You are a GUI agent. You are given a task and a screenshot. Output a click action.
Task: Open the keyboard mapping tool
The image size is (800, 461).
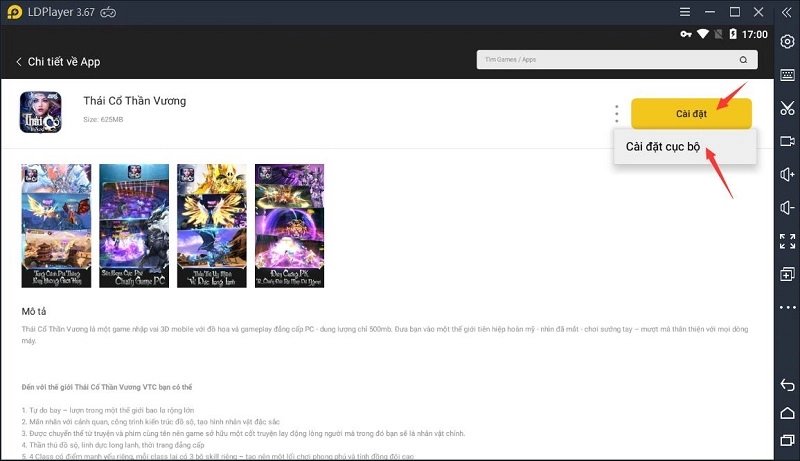[x=787, y=75]
